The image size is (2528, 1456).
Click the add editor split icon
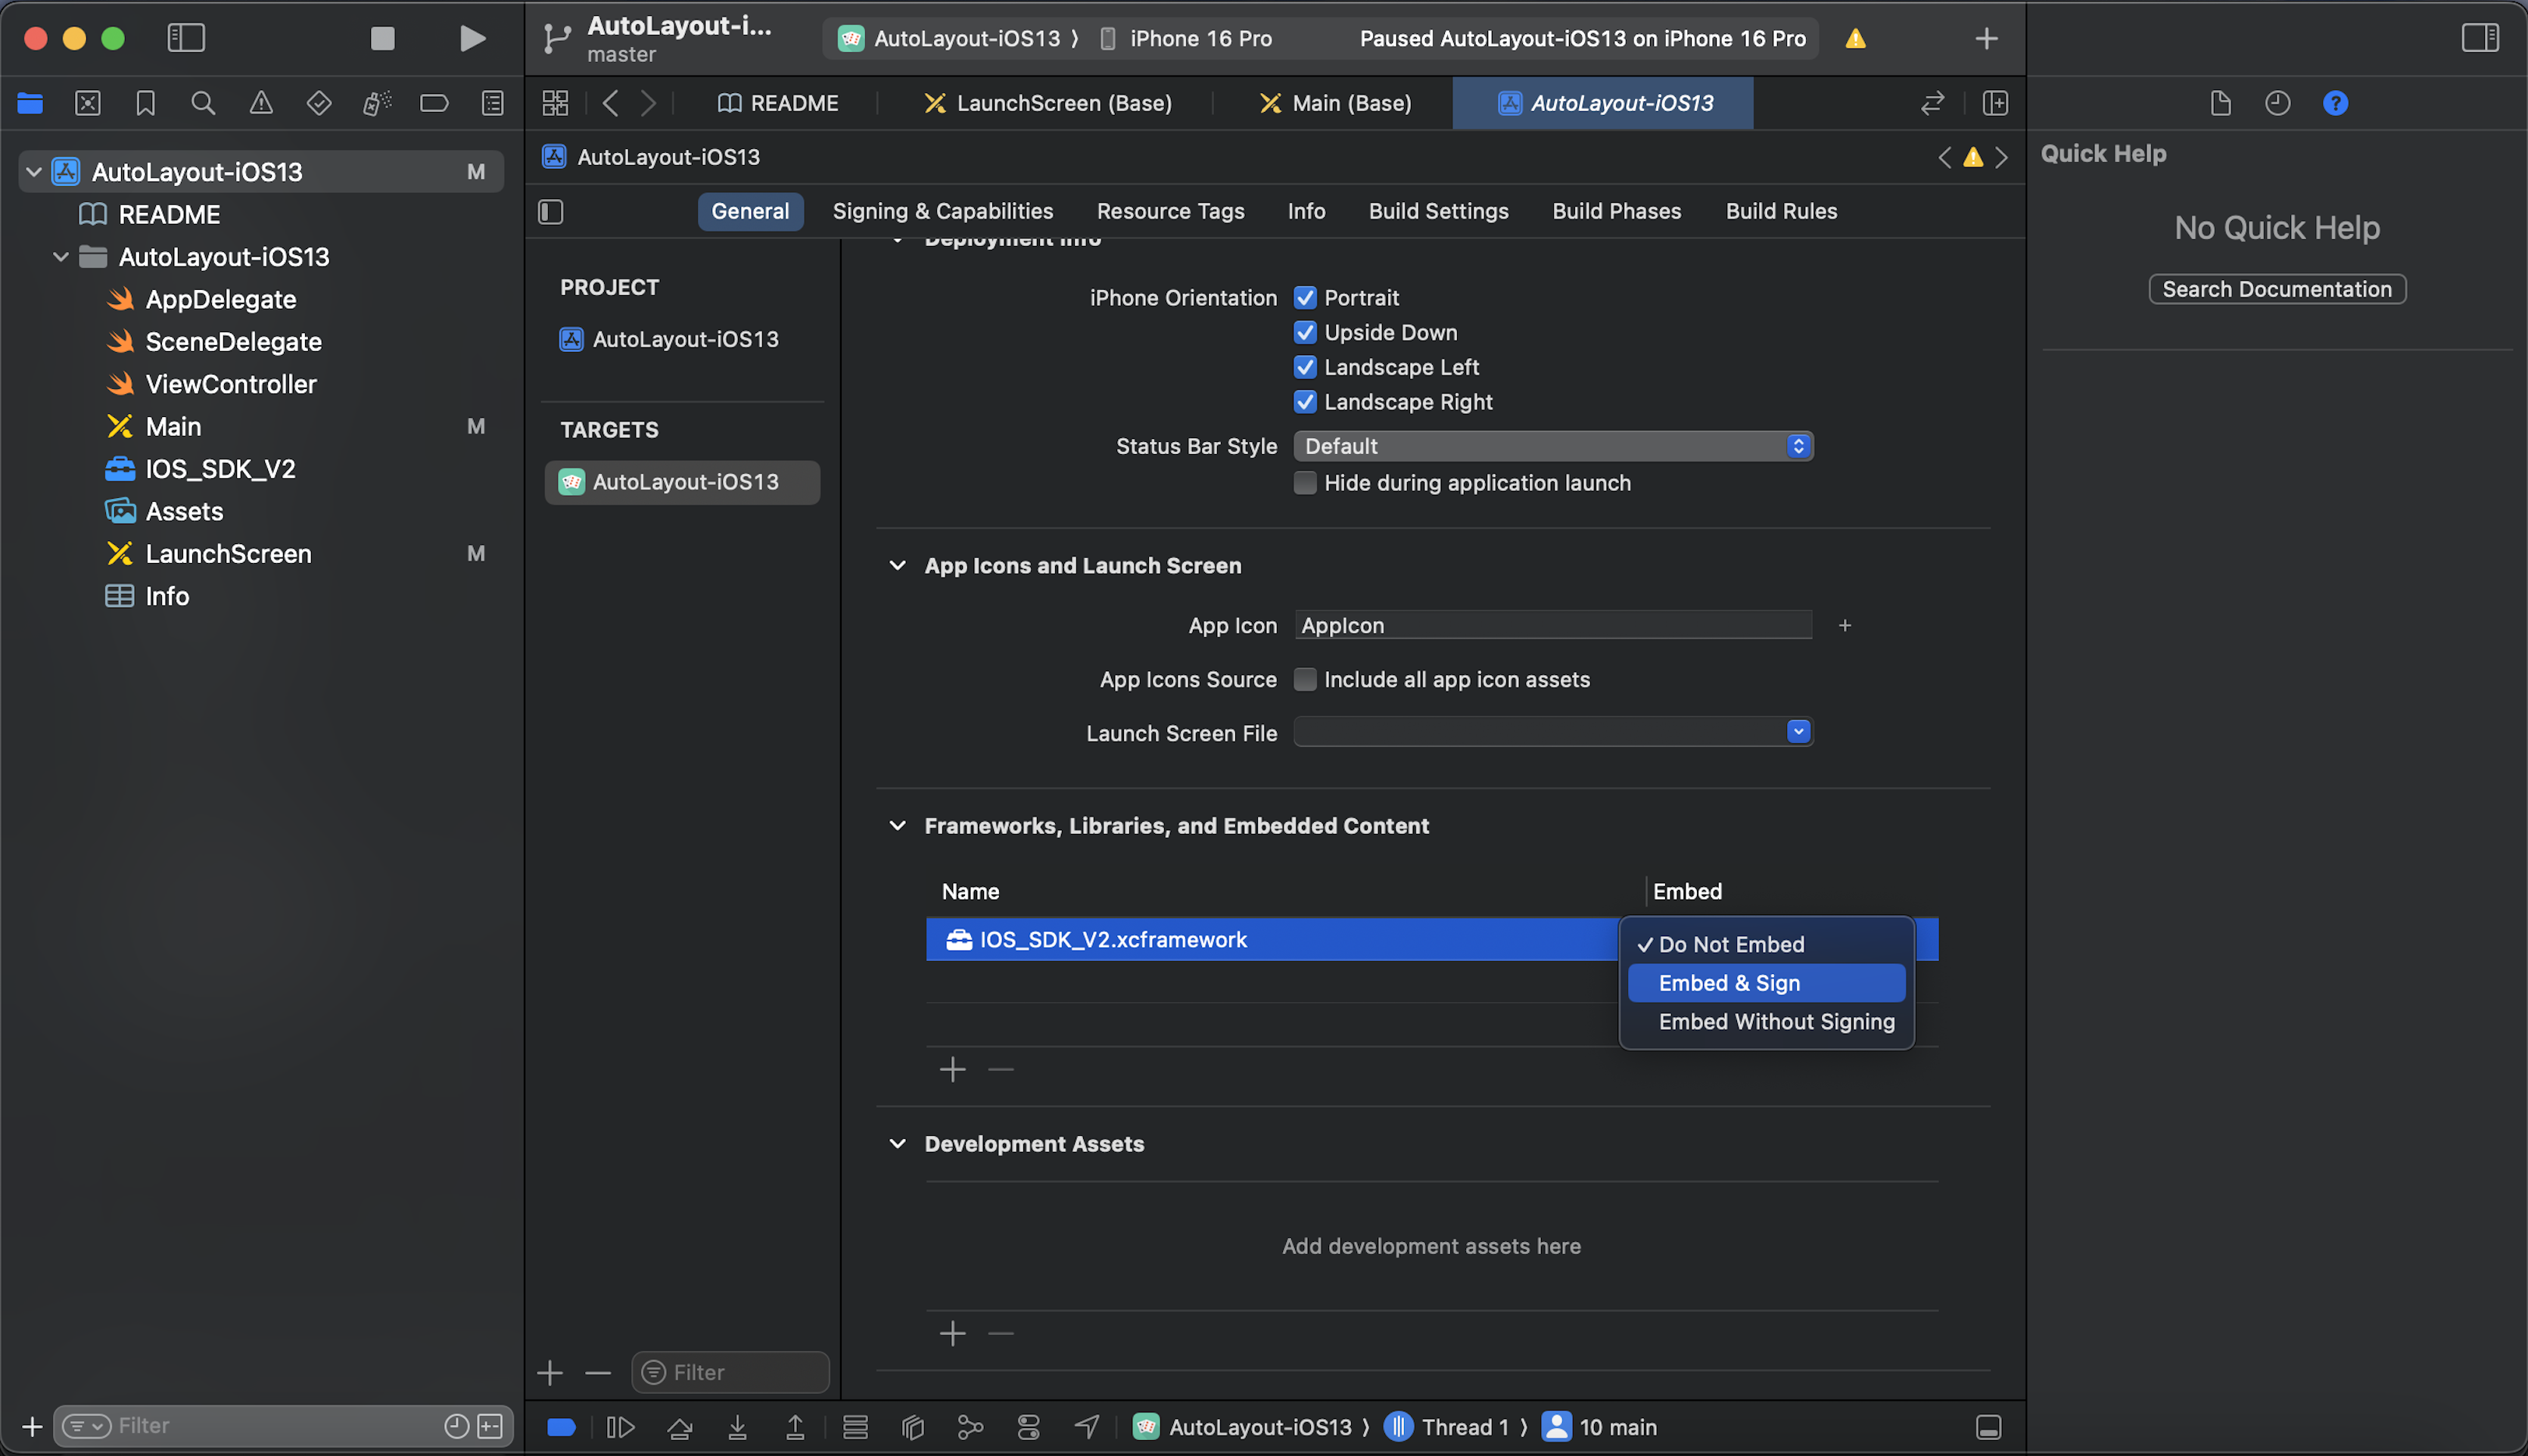(1995, 103)
